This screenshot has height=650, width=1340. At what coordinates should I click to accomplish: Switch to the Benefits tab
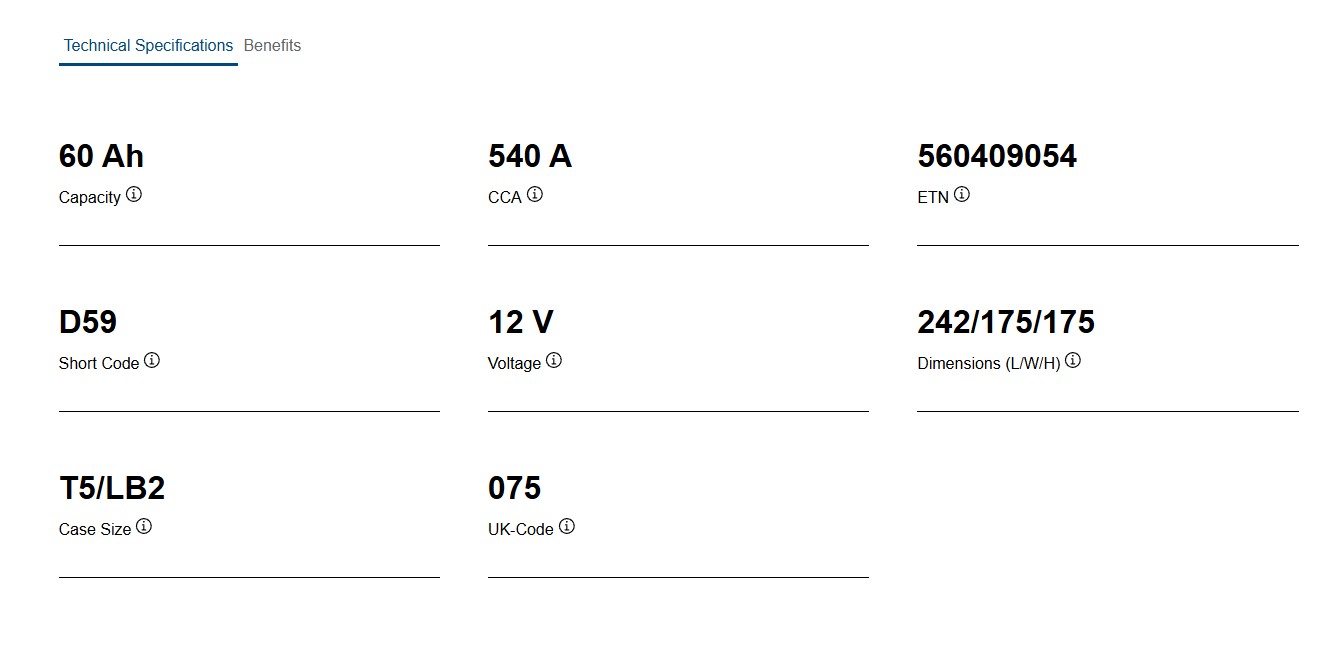click(272, 46)
